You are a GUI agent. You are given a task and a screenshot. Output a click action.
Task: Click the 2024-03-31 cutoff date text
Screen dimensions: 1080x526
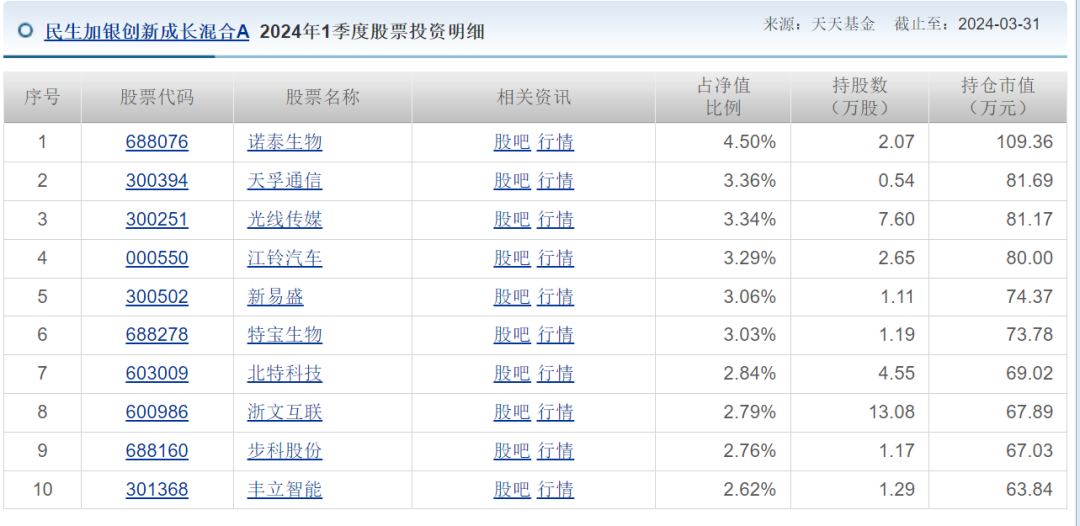tap(999, 24)
